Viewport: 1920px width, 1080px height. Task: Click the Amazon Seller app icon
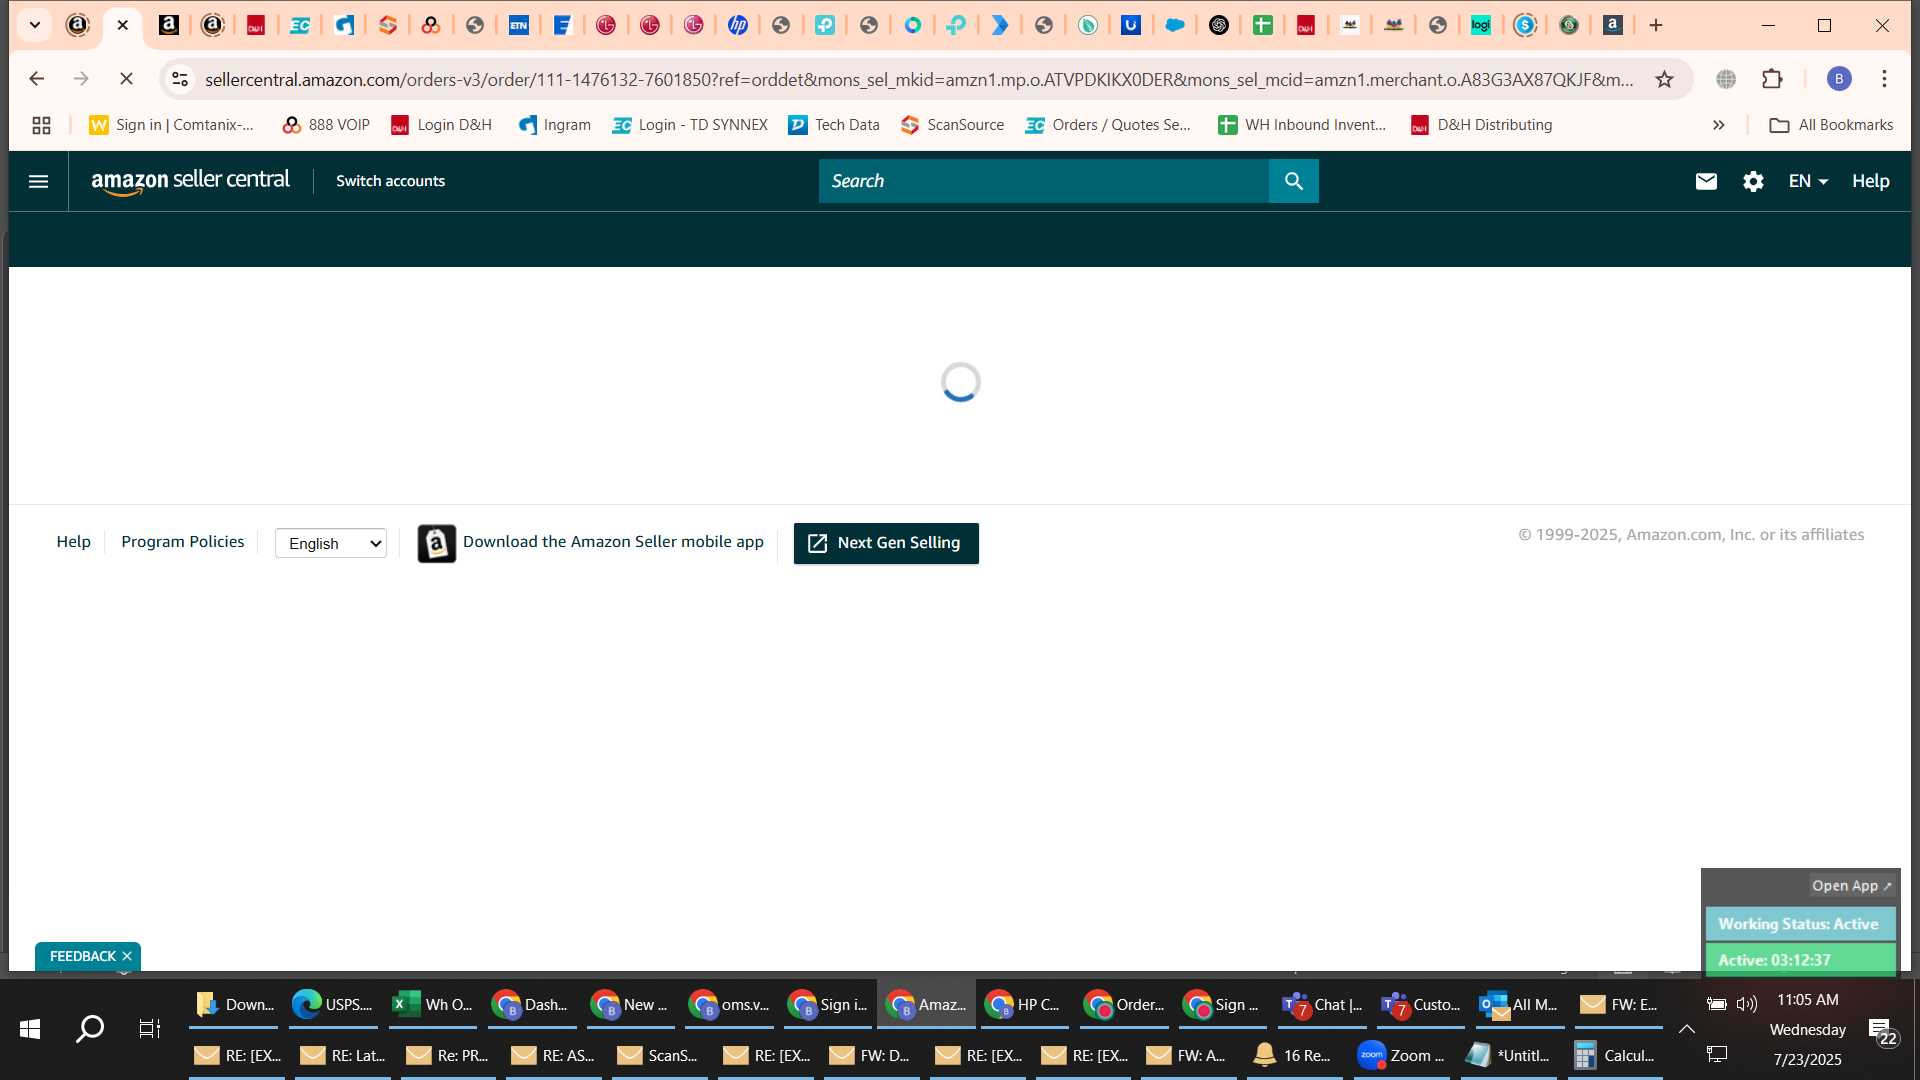[x=436, y=543]
